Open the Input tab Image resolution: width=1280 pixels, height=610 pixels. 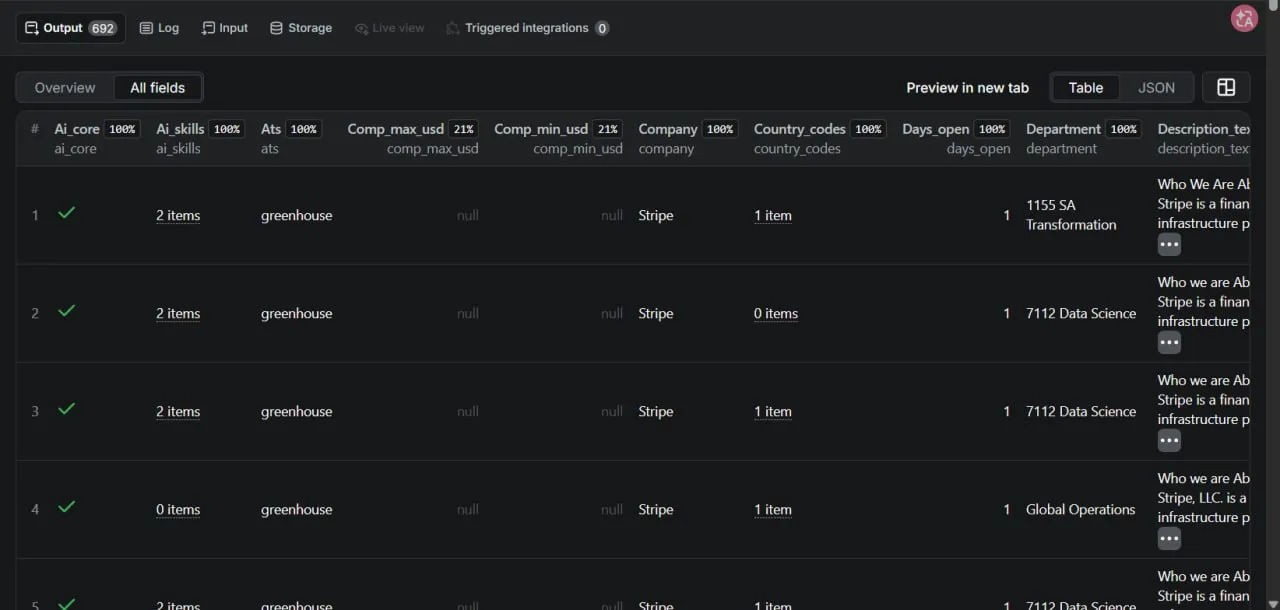225,28
